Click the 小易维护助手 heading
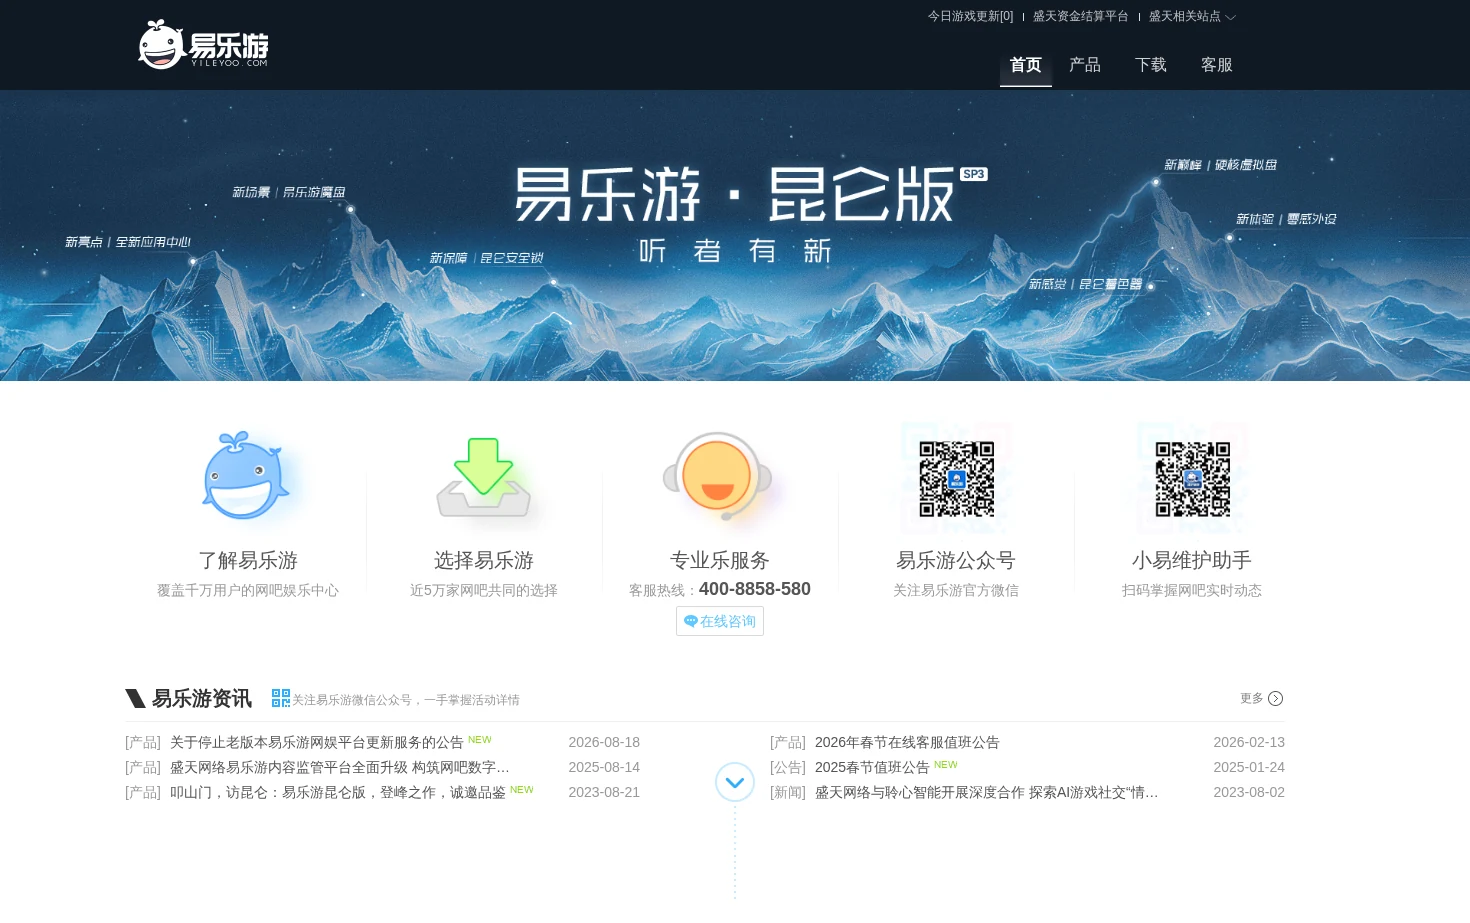This screenshot has height=923, width=1470. [1192, 560]
